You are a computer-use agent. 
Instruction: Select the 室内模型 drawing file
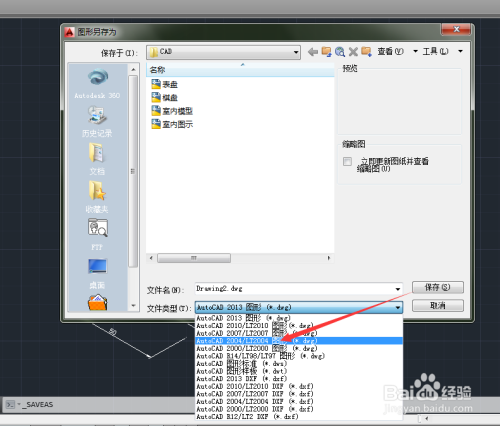tap(172, 111)
